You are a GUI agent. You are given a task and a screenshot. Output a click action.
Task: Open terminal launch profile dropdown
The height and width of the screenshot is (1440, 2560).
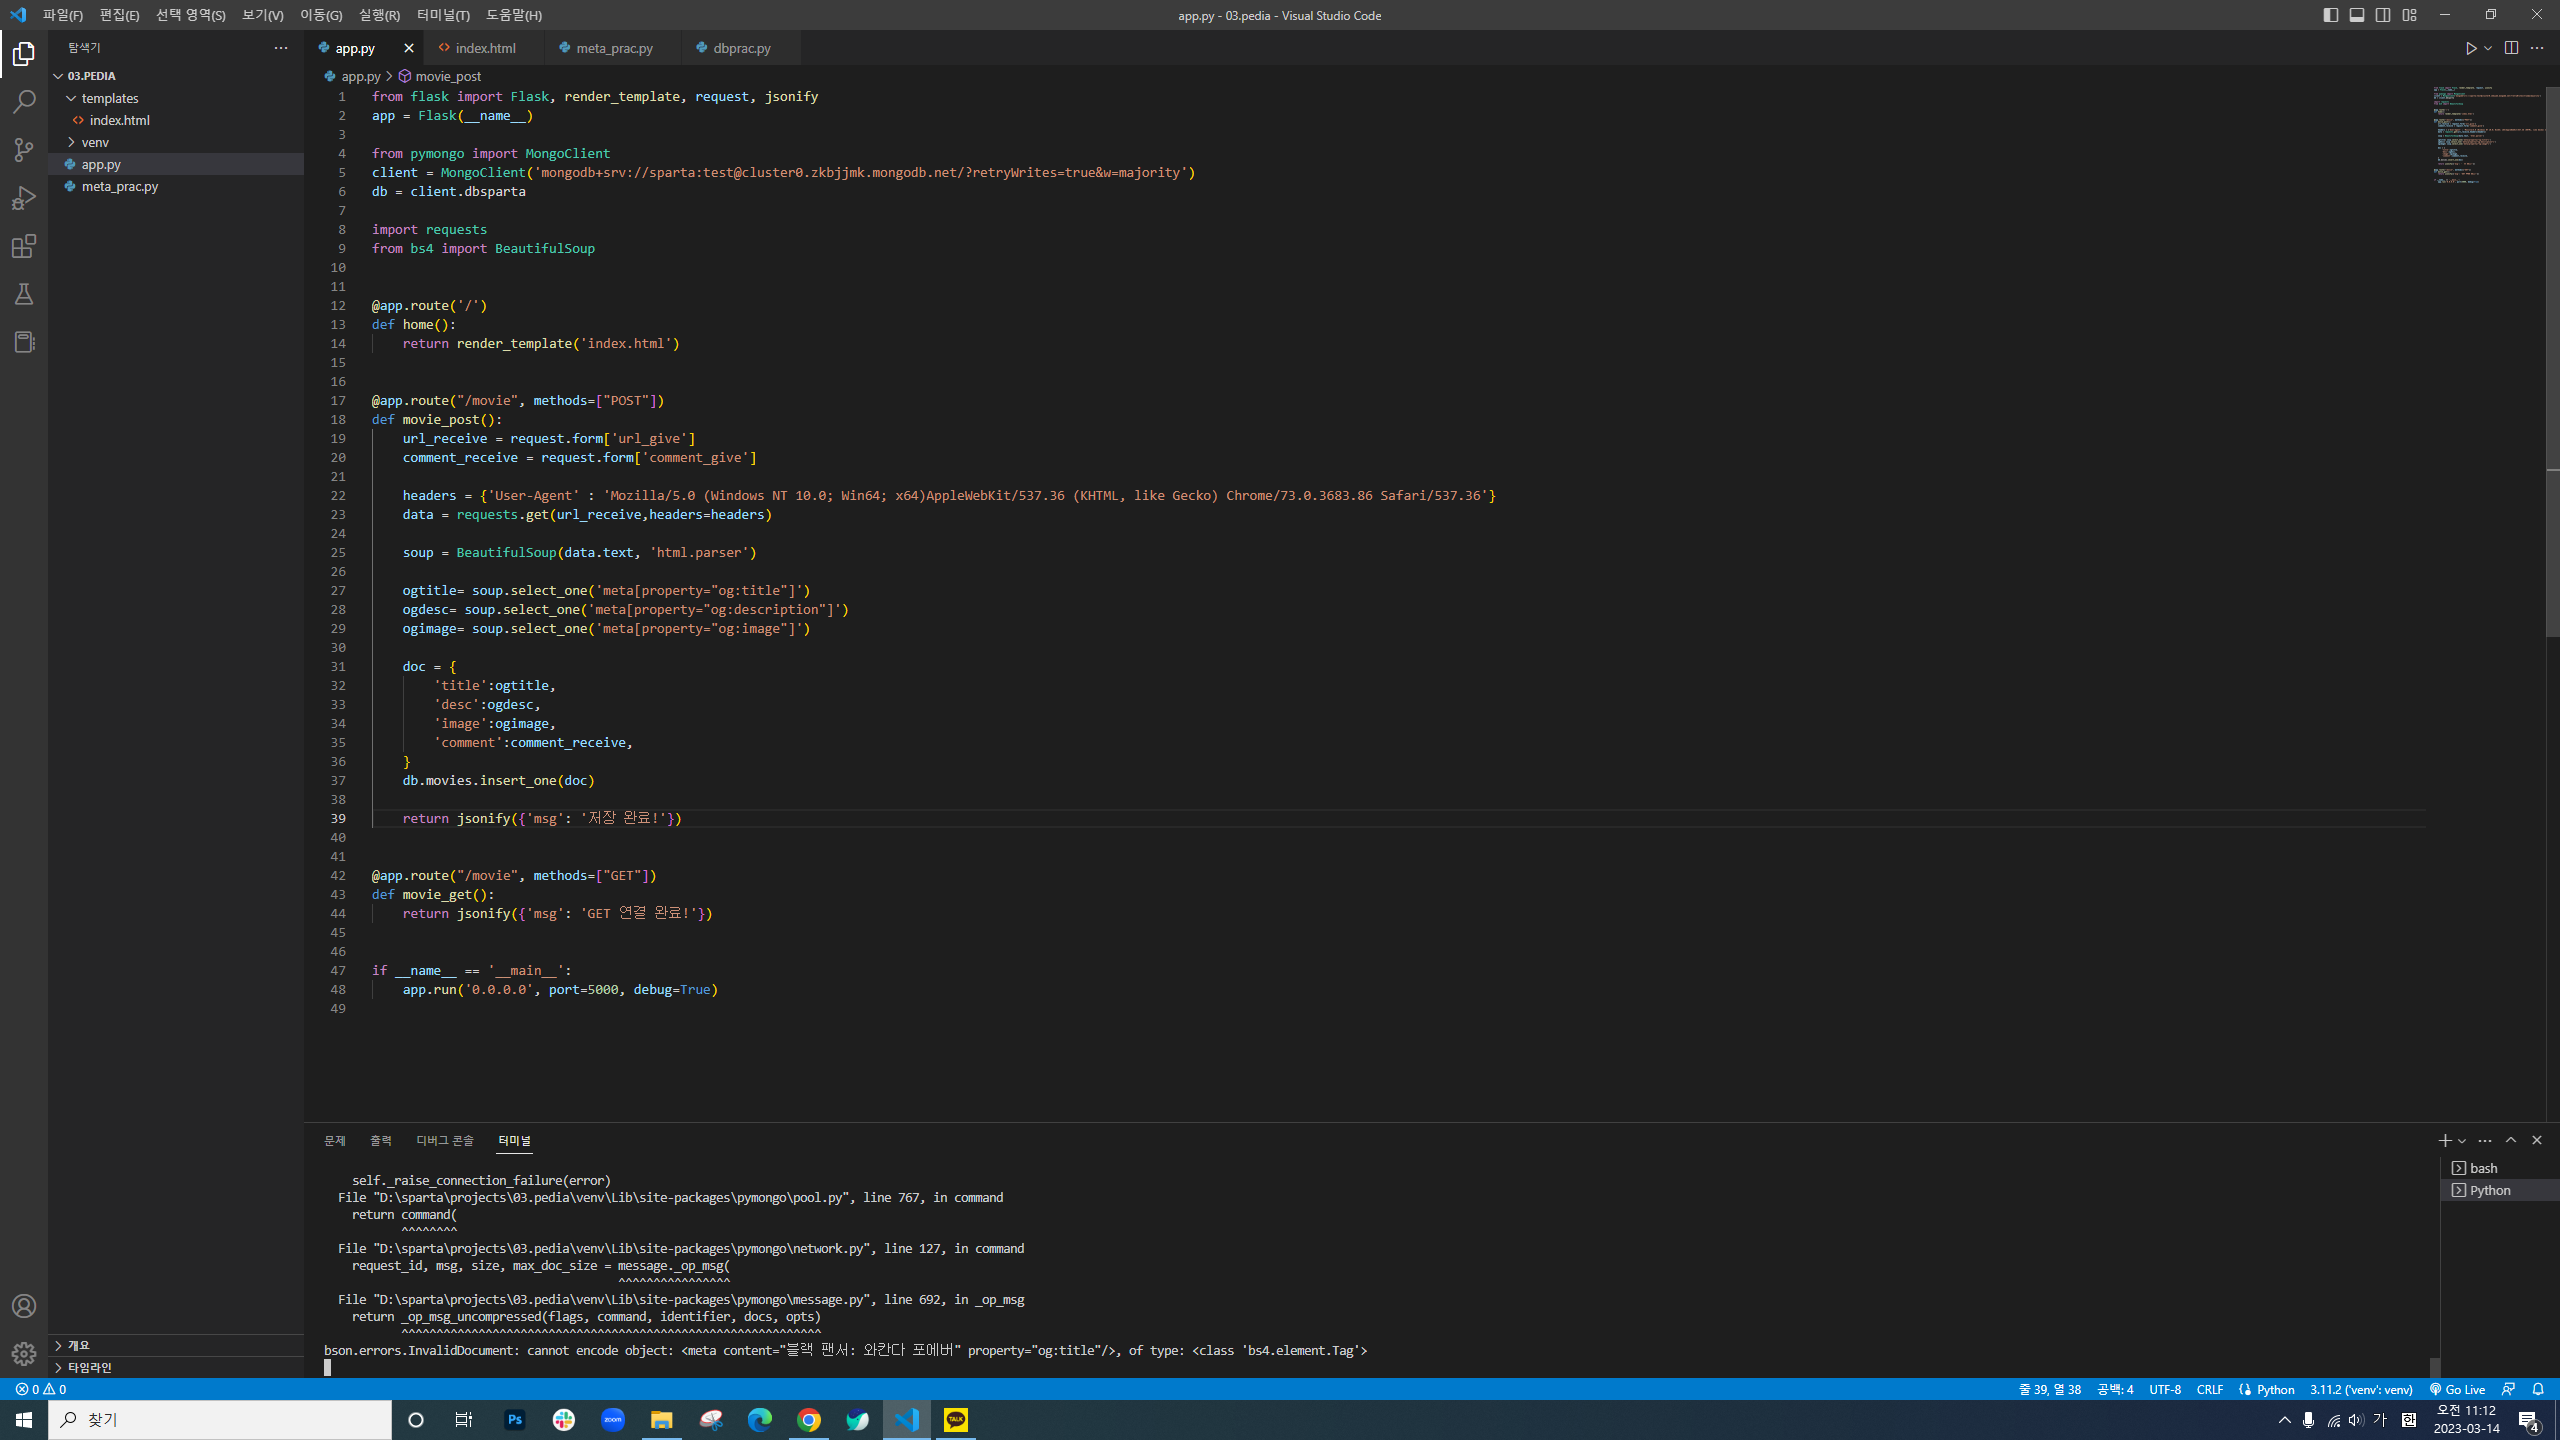point(2462,1140)
